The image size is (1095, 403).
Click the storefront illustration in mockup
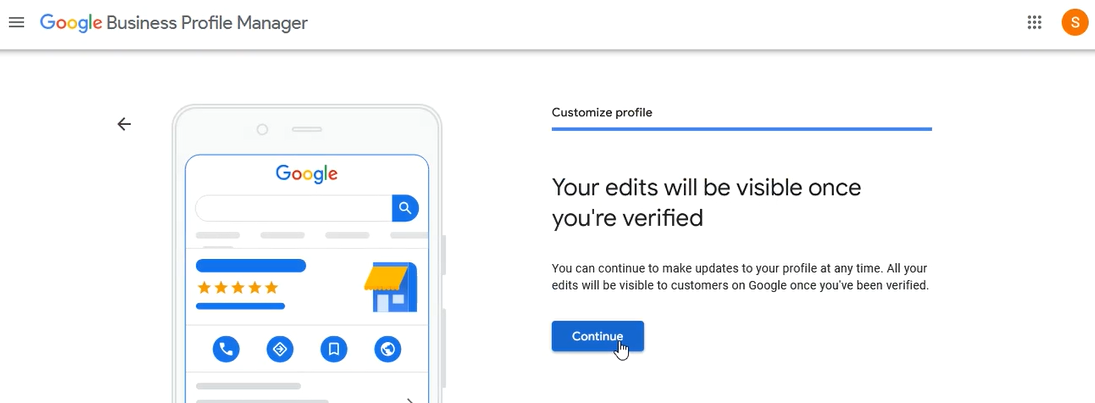[391, 287]
